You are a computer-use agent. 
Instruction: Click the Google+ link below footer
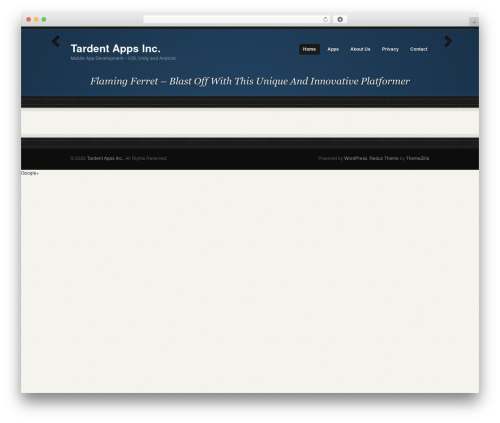pyautogui.click(x=30, y=173)
